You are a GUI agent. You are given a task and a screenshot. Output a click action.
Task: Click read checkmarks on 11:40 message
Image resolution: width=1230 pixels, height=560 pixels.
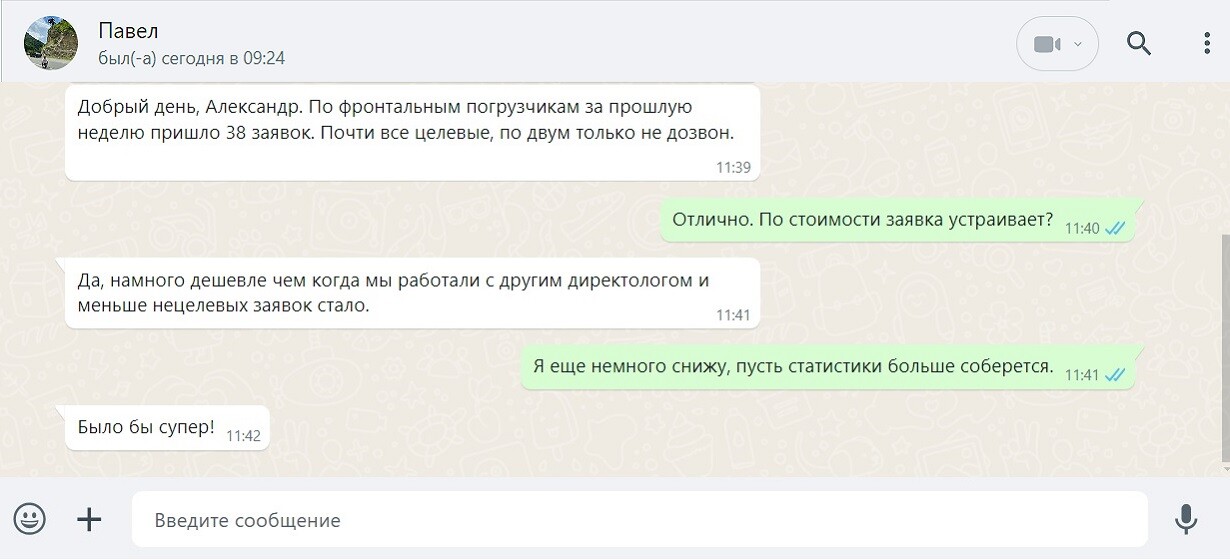(x=1115, y=228)
